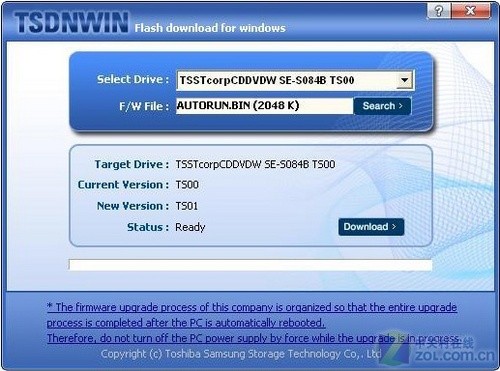The image size is (500, 371).
Task: Start the firmware Download
Action: point(371,227)
